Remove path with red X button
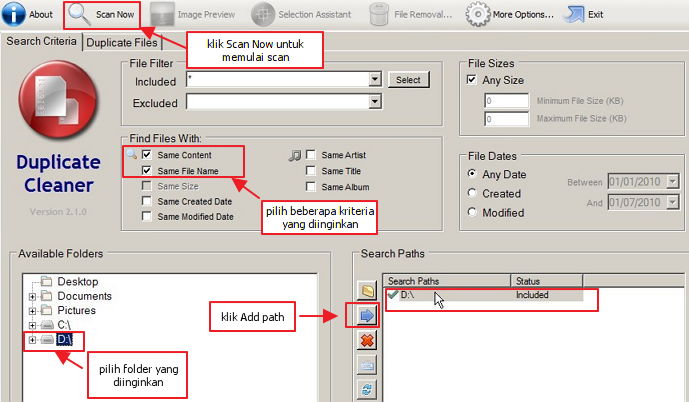The image size is (689, 402). pos(367,340)
